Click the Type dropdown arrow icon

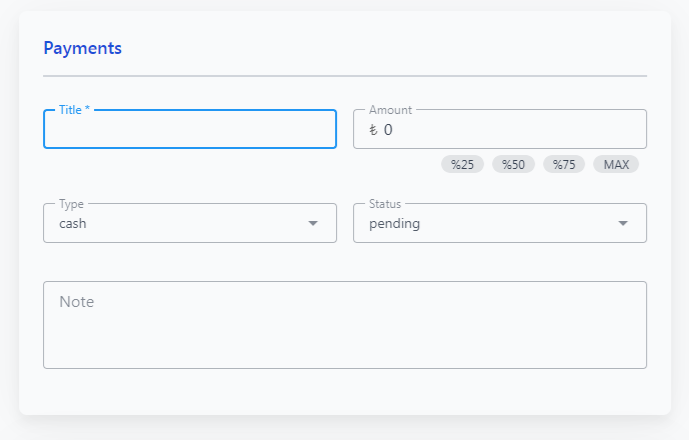[313, 223]
